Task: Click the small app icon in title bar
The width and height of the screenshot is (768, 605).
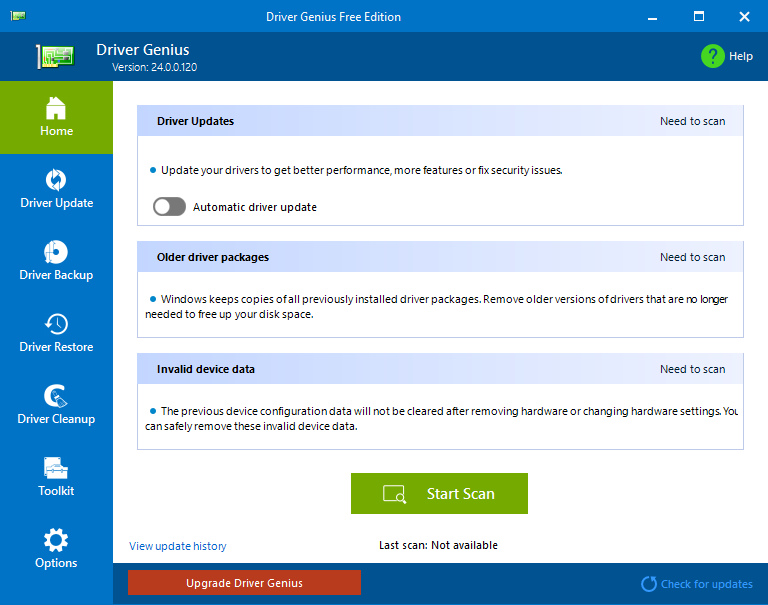Action: click(18, 17)
